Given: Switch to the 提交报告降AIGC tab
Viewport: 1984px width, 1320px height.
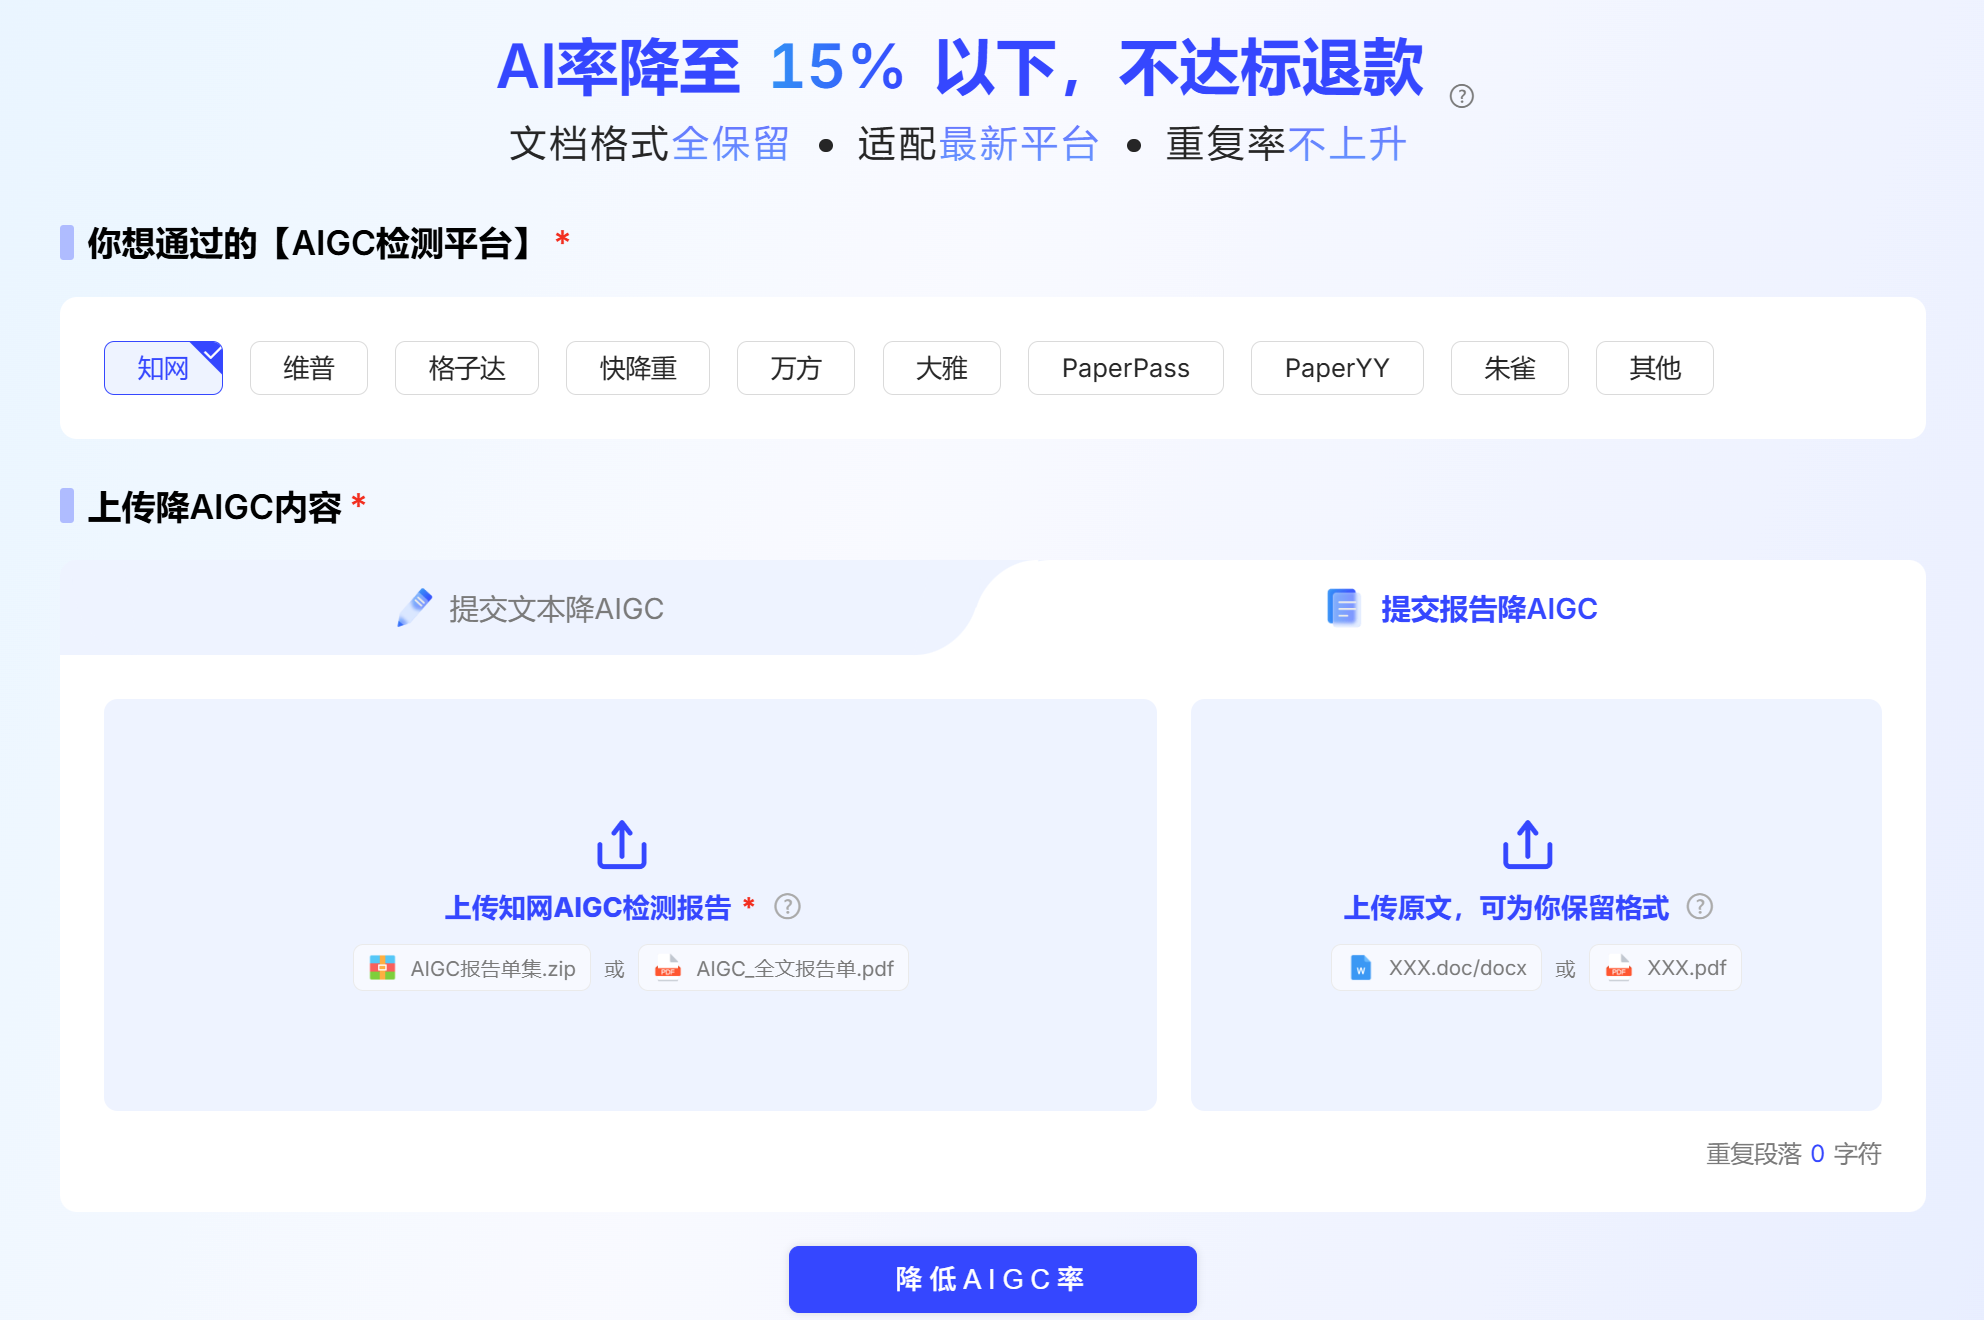Looking at the screenshot, I should coord(1462,608).
